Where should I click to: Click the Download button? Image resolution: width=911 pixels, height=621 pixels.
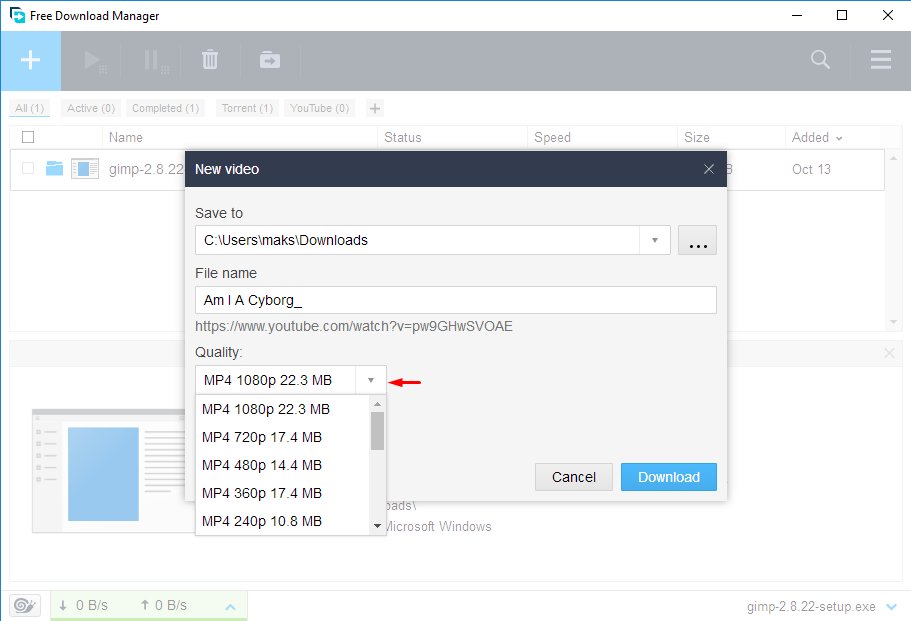pyautogui.click(x=669, y=477)
